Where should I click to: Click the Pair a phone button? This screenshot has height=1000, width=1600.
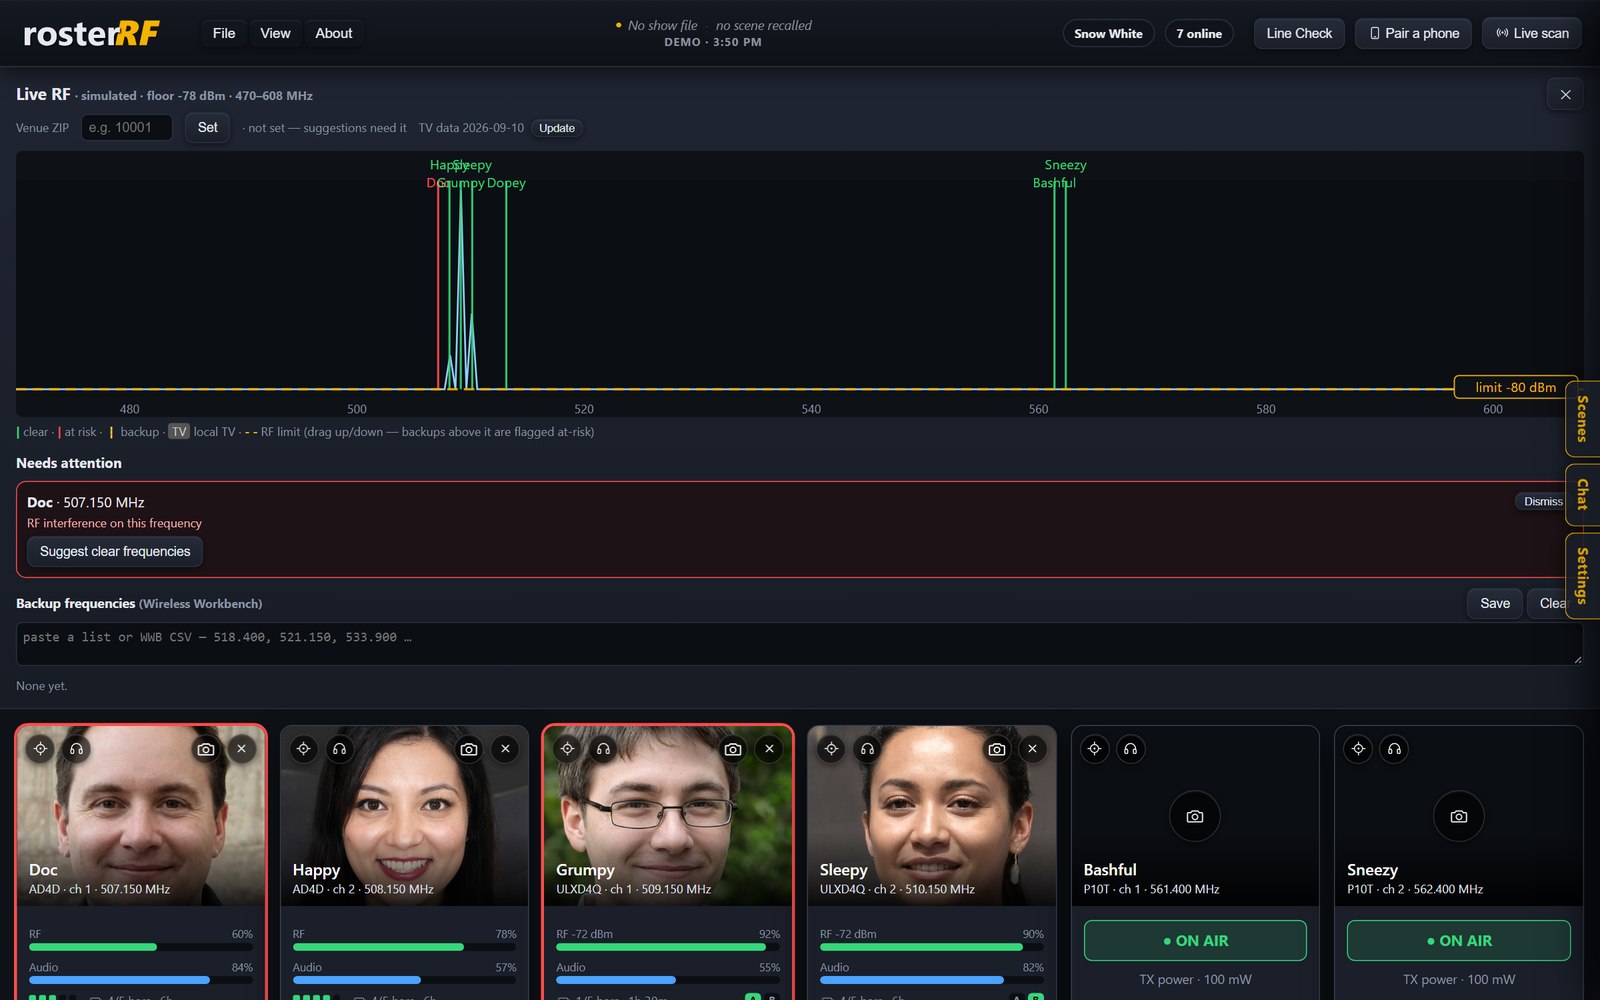[1414, 33]
